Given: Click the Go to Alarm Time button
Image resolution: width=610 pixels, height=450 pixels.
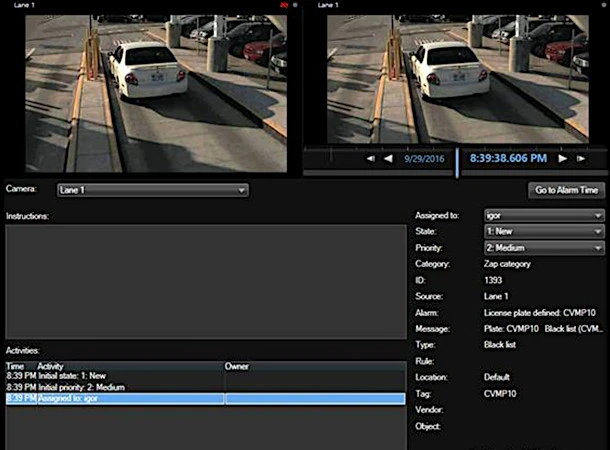Looking at the screenshot, I should pos(566,190).
